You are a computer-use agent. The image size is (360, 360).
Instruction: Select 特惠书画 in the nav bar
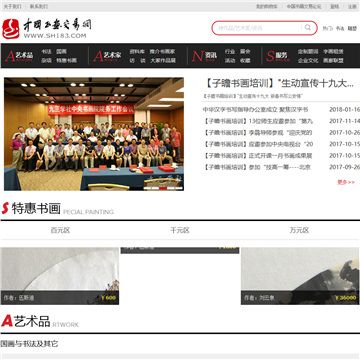coord(66,61)
